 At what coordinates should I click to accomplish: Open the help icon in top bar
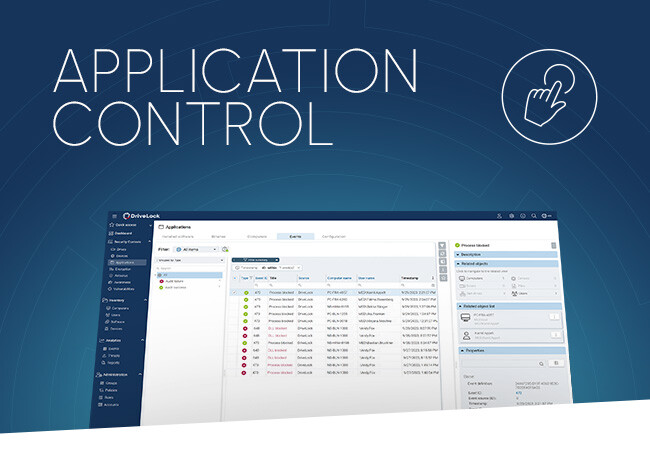point(523,216)
